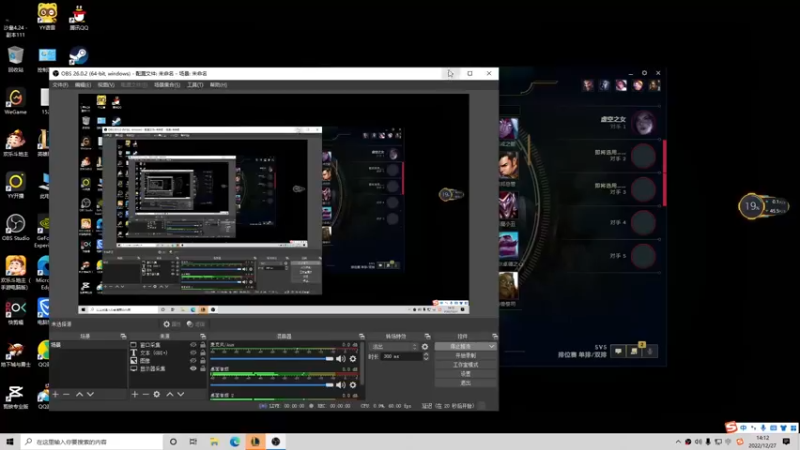Viewport: 800px width, 450px height.
Task: Open the 淡出 transition dropdown
Action: [x=393, y=346]
